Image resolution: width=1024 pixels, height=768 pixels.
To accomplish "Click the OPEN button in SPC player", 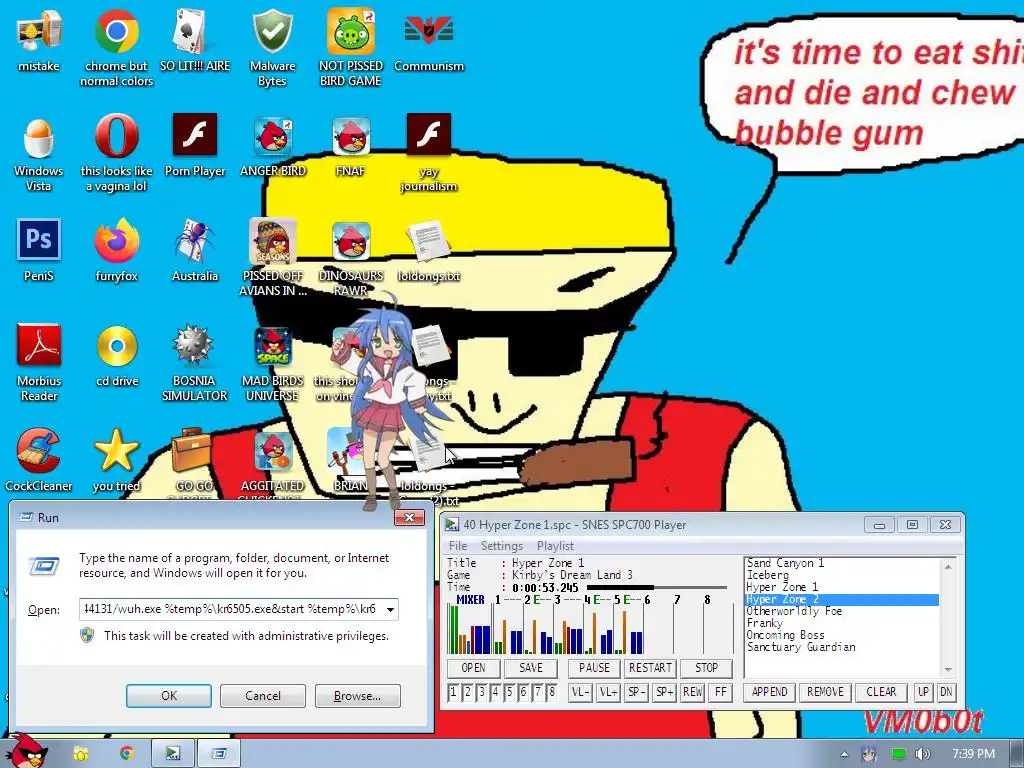I will pyautogui.click(x=473, y=667).
